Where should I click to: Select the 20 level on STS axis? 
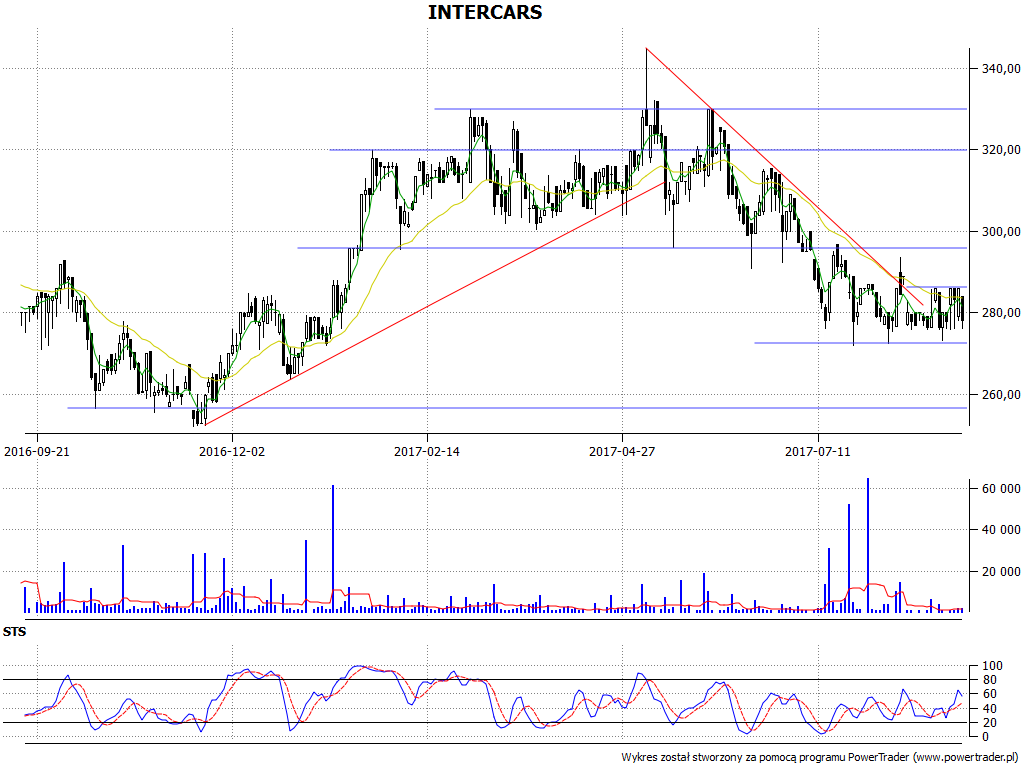(989, 723)
